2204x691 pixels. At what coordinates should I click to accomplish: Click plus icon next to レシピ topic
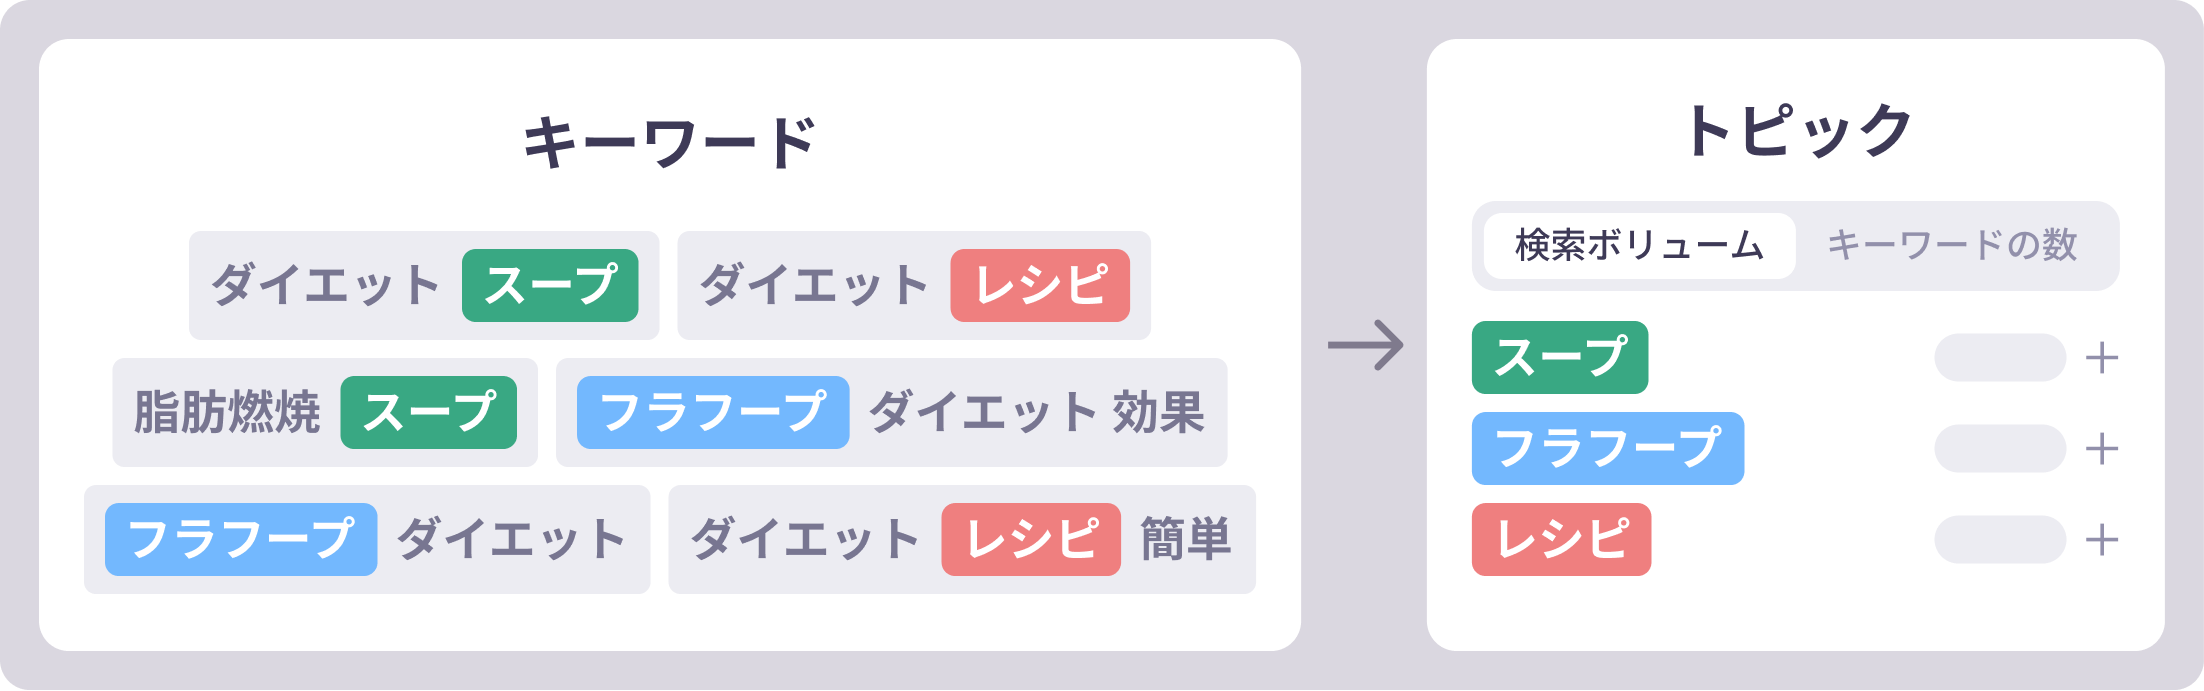pos(2102,540)
